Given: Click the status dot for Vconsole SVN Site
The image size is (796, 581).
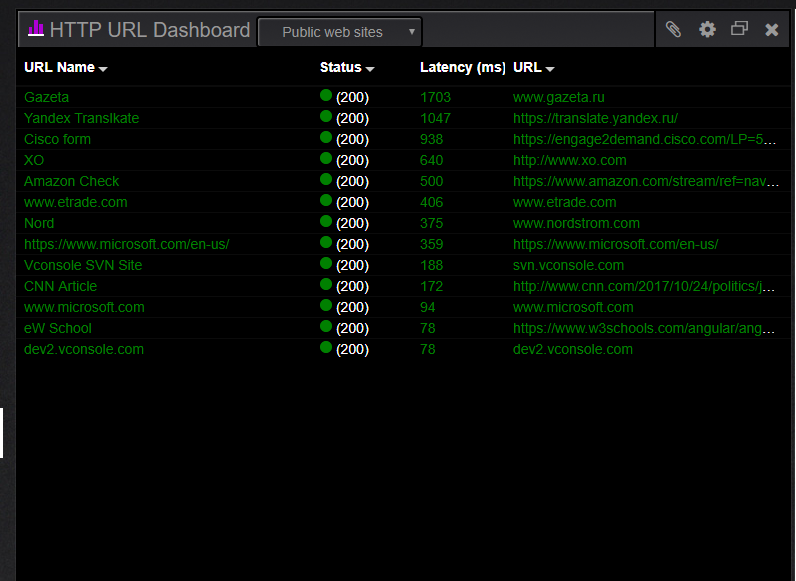Looking at the screenshot, I should coord(326,263).
